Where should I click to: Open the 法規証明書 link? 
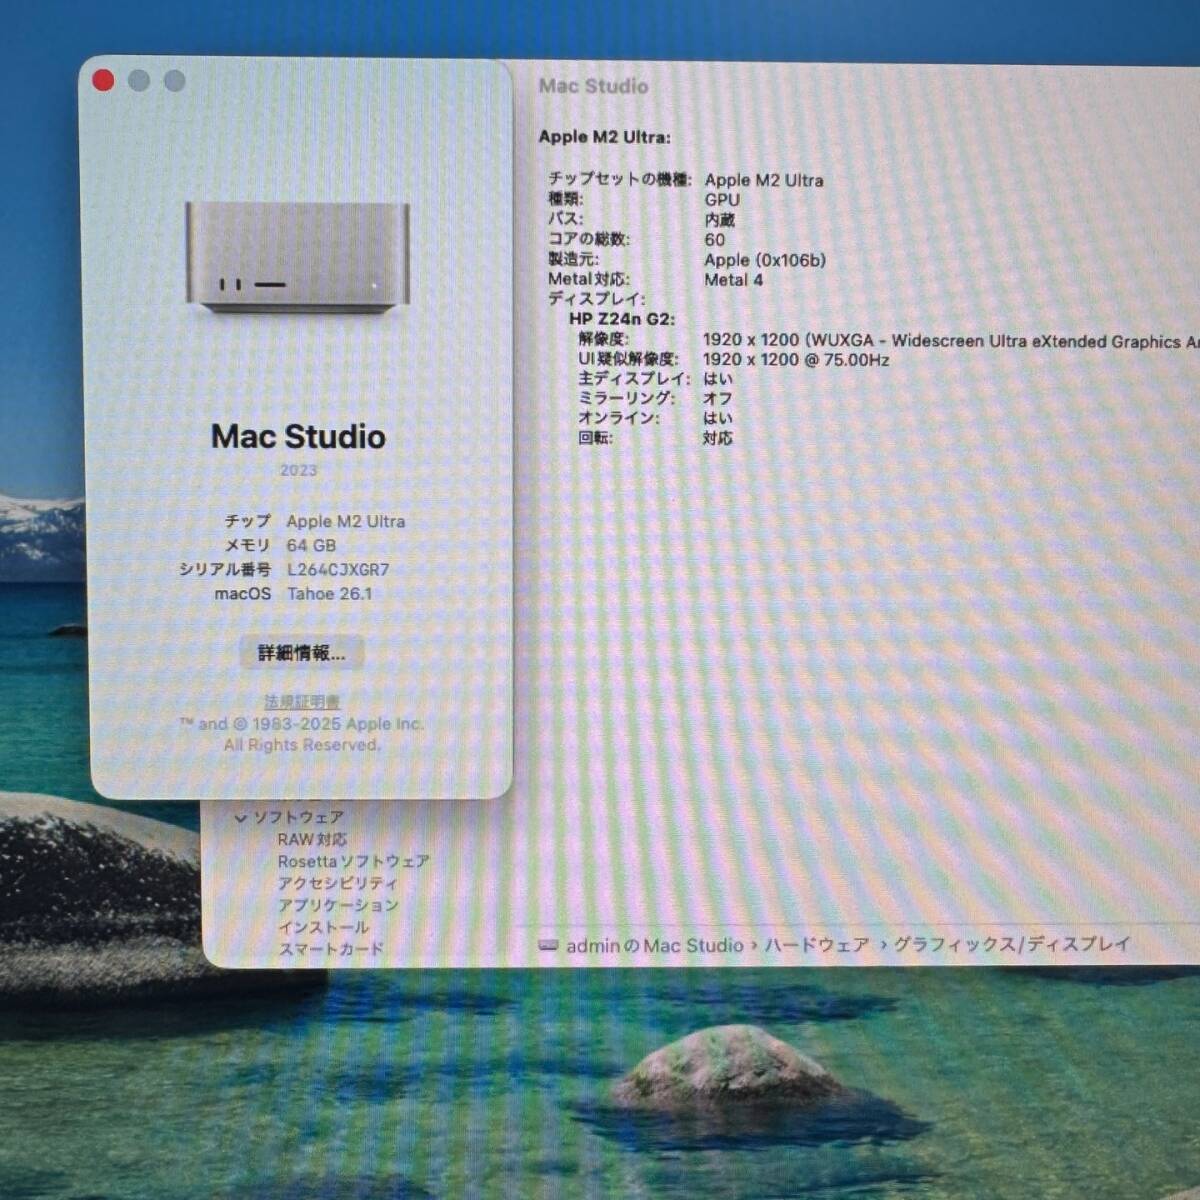(x=302, y=702)
